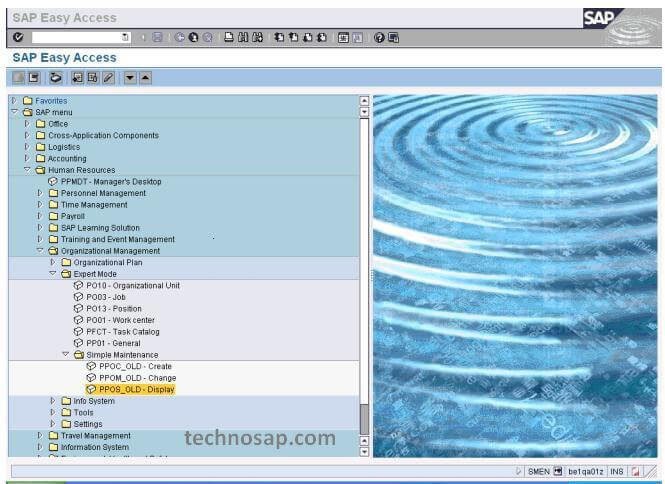Click the SAP Learning Solution folder label
This screenshot has height=484, width=665.
pyautogui.click(x=100, y=227)
